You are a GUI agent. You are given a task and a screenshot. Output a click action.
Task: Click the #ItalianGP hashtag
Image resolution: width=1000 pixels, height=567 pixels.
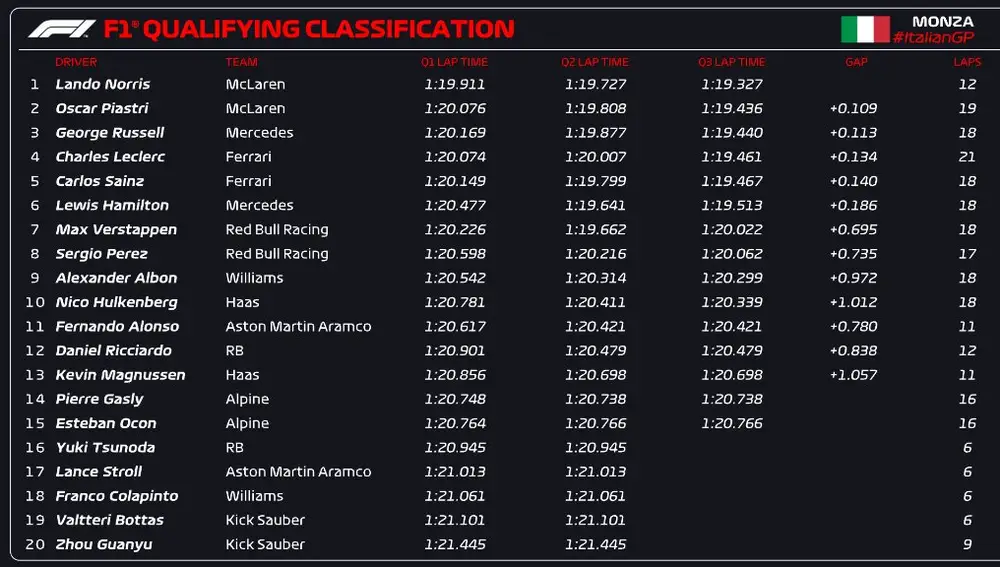(932, 37)
